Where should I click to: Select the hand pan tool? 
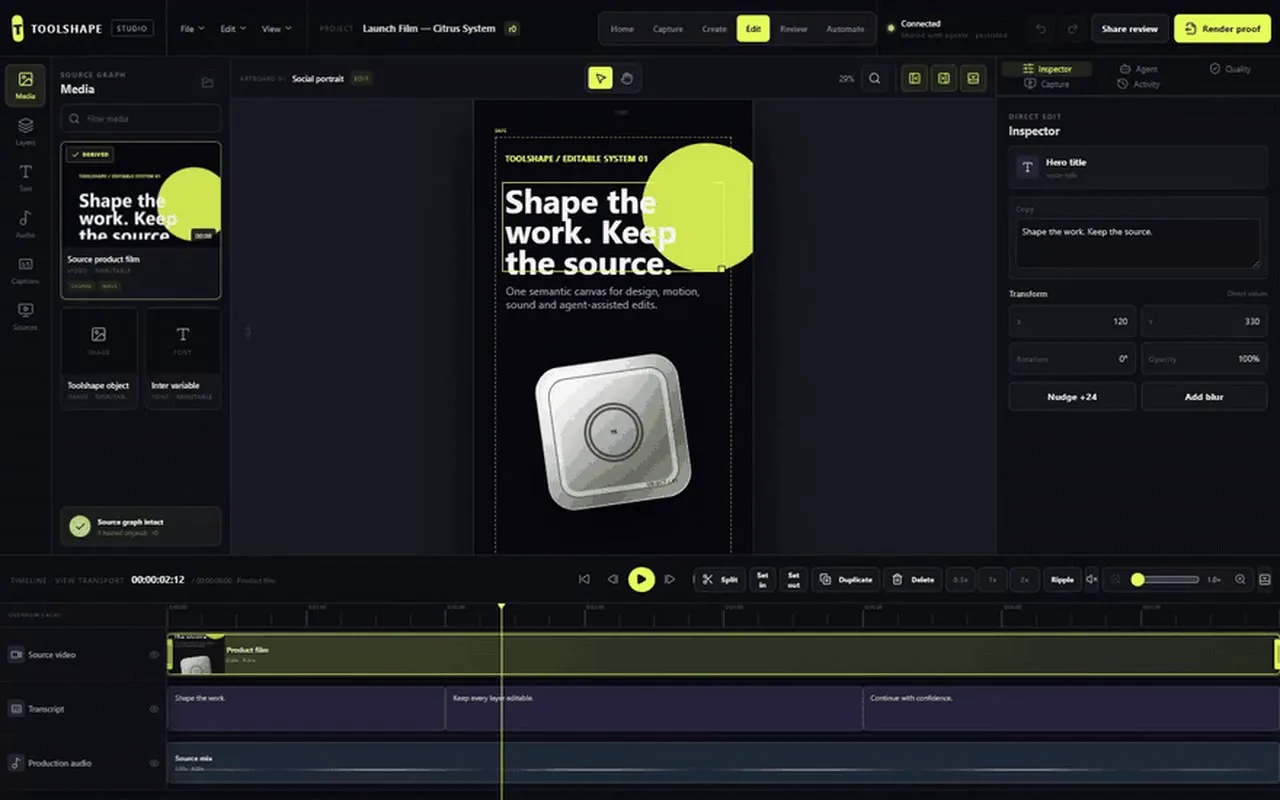click(627, 78)
